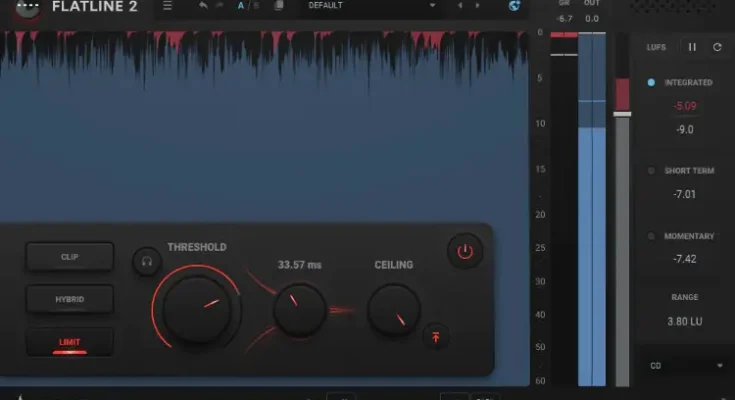Viewport: 735px width, 400px height.
Task: Select the Short Term loudness radio button
Action: [x=651, y=171]
